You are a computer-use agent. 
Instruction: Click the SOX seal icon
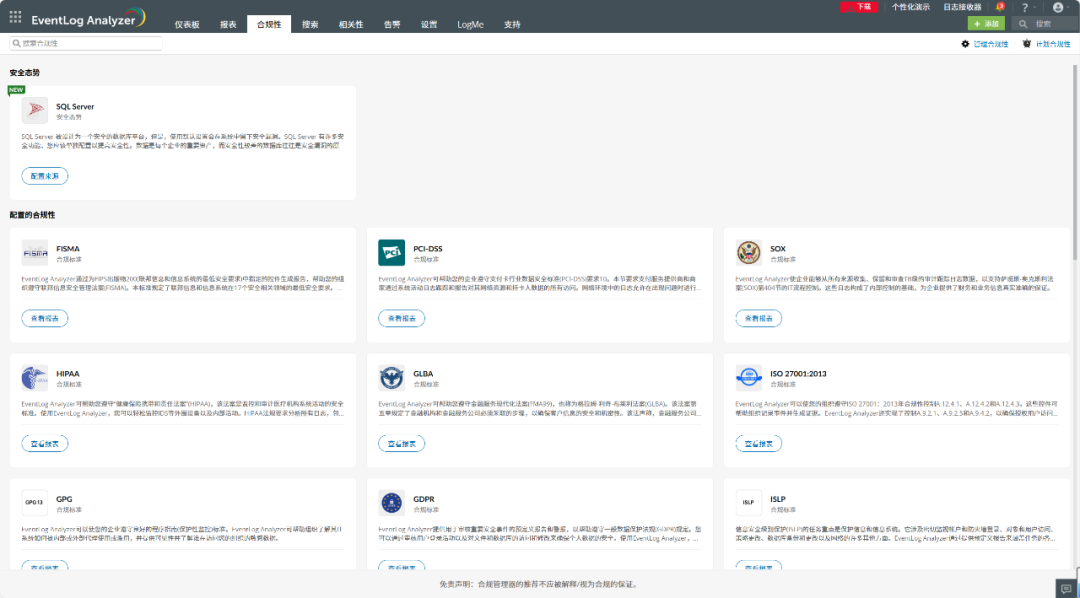(748, 252)
